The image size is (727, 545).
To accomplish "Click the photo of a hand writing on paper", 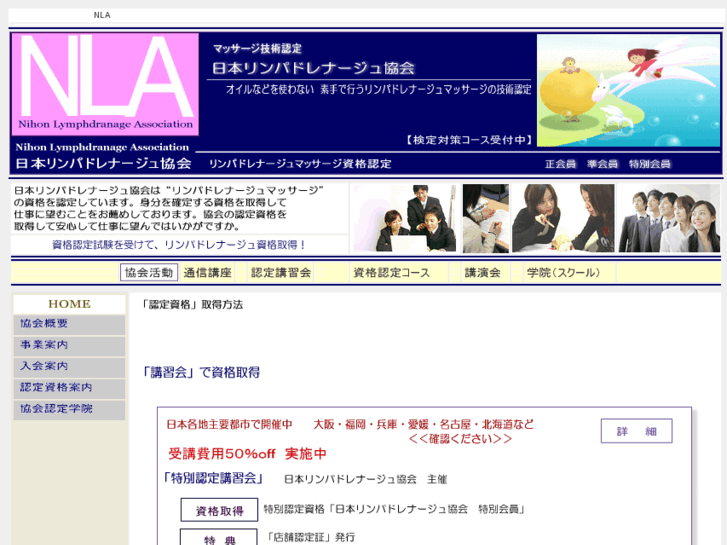I will click(486, 218).
